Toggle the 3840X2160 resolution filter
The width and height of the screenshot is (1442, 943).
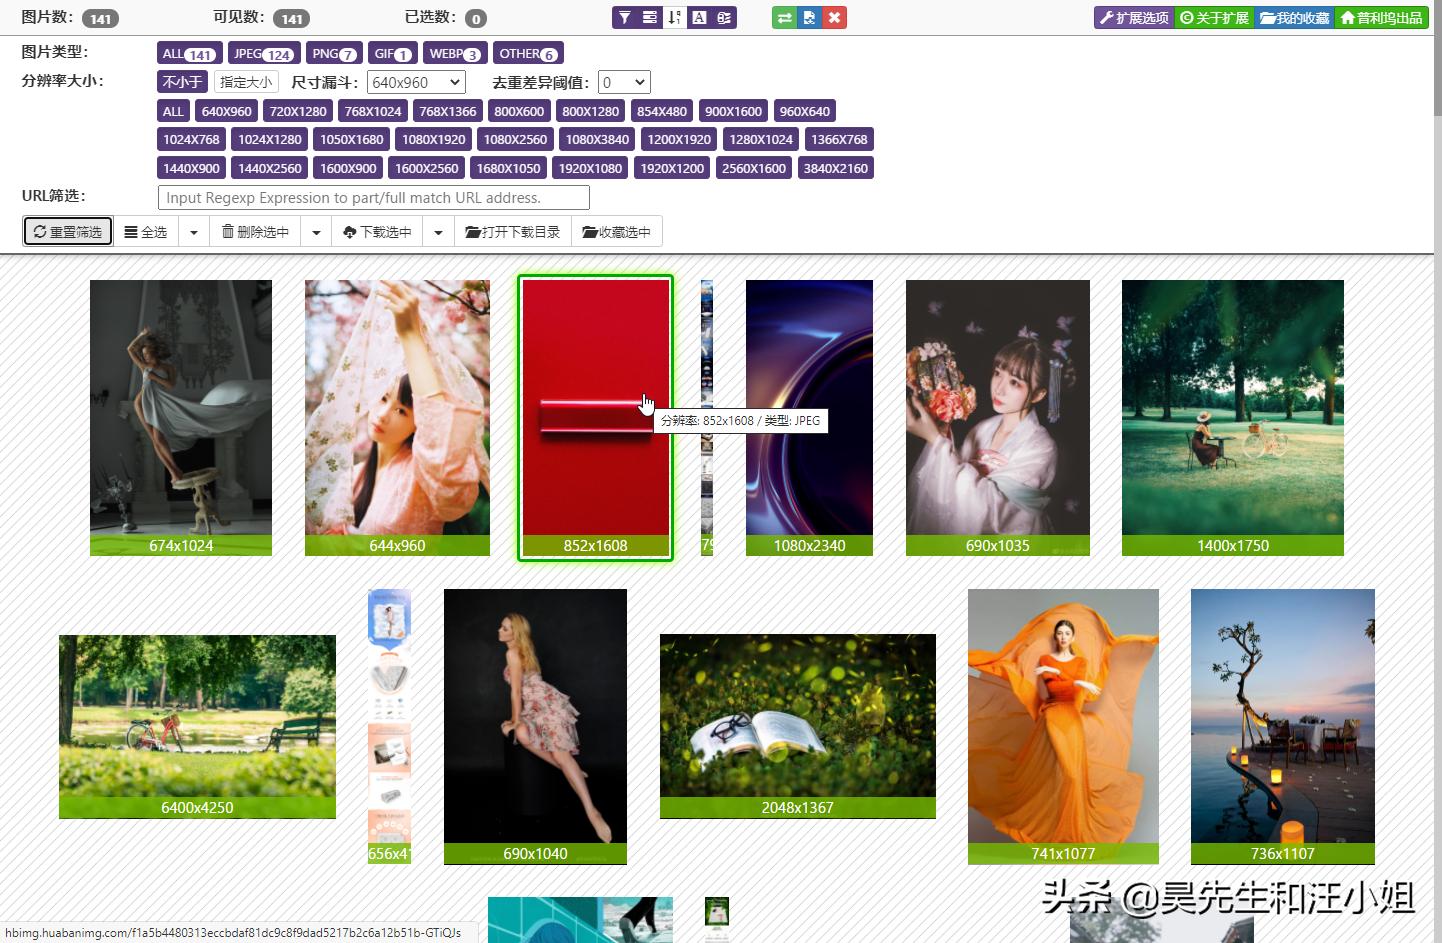(836, 168)
